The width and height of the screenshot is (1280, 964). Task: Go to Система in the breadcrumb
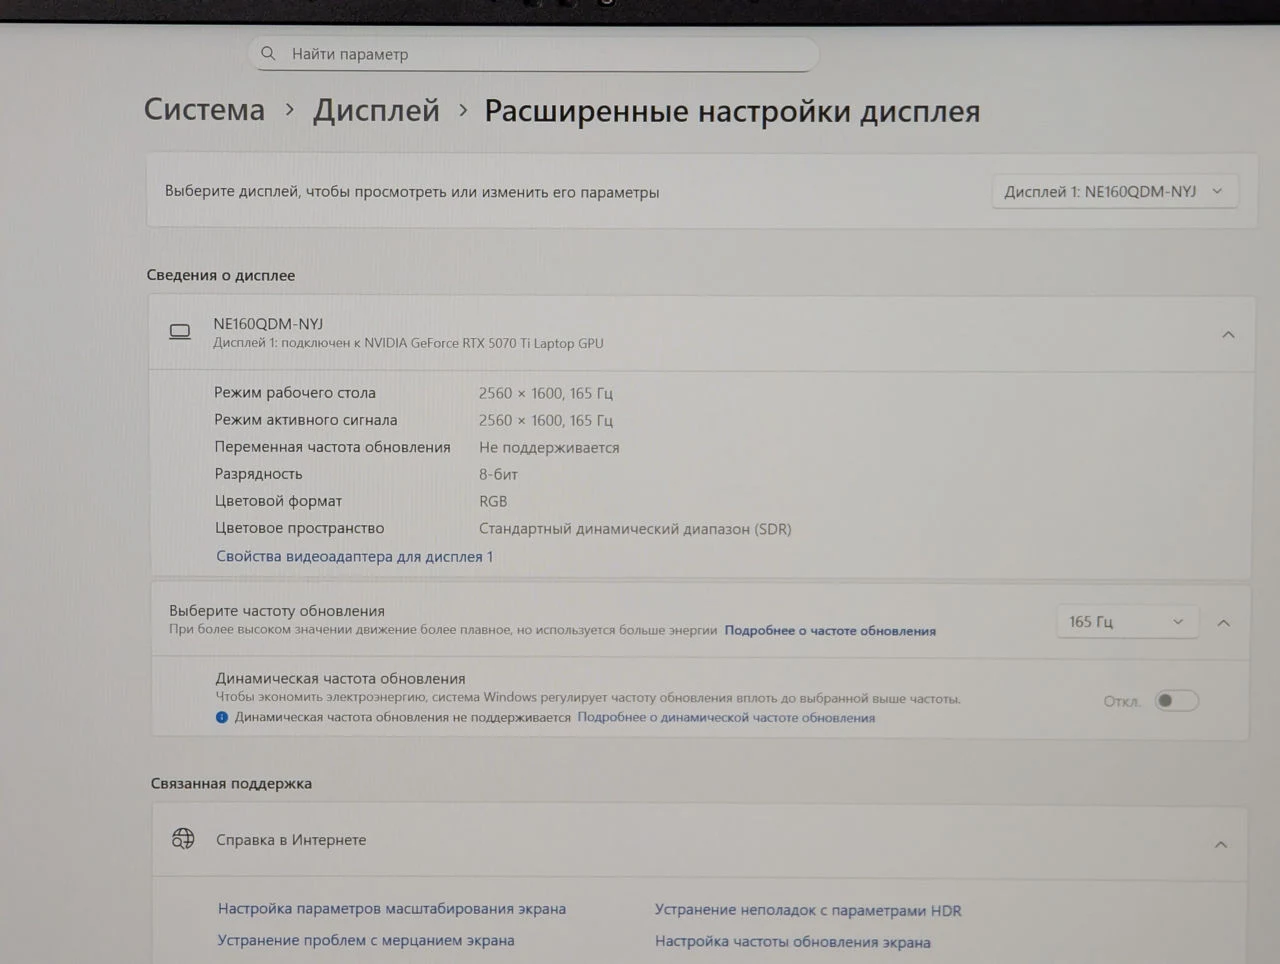(204, 109)
